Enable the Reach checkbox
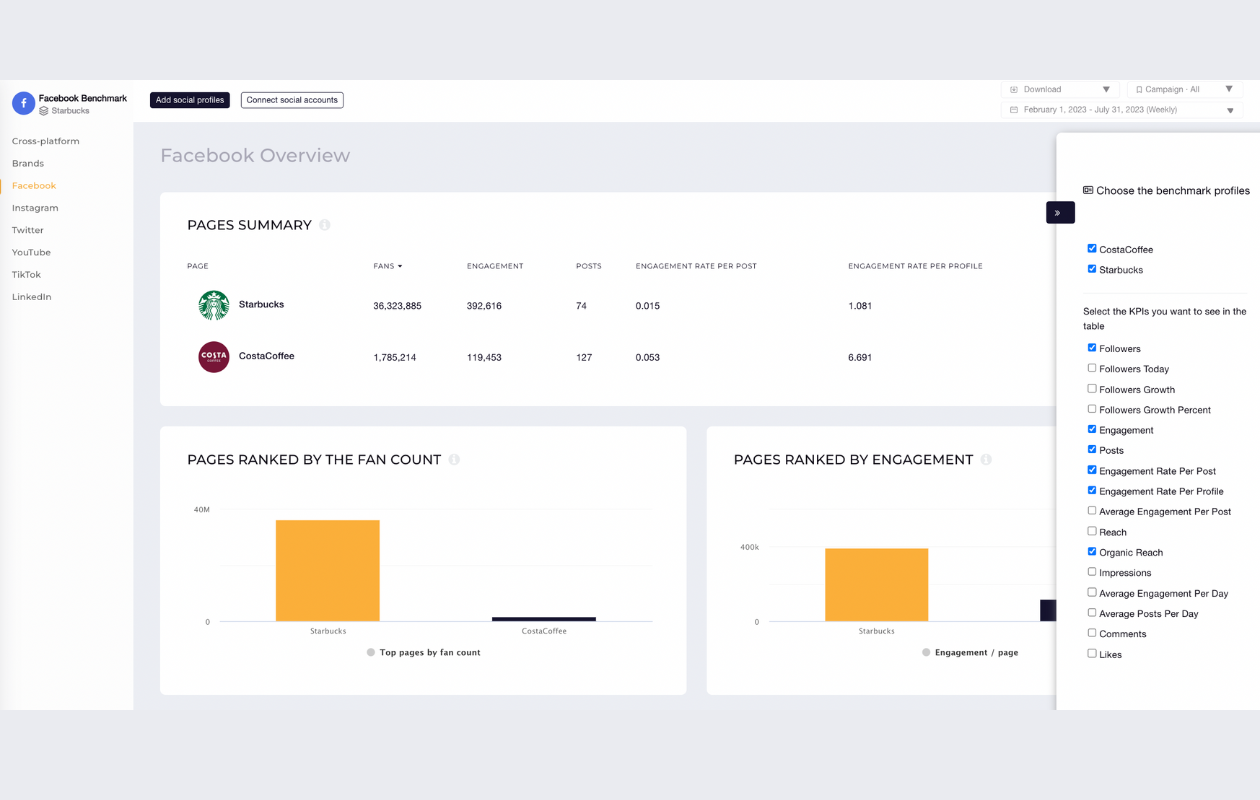1260x800 pixels. tap(1092, 531)
